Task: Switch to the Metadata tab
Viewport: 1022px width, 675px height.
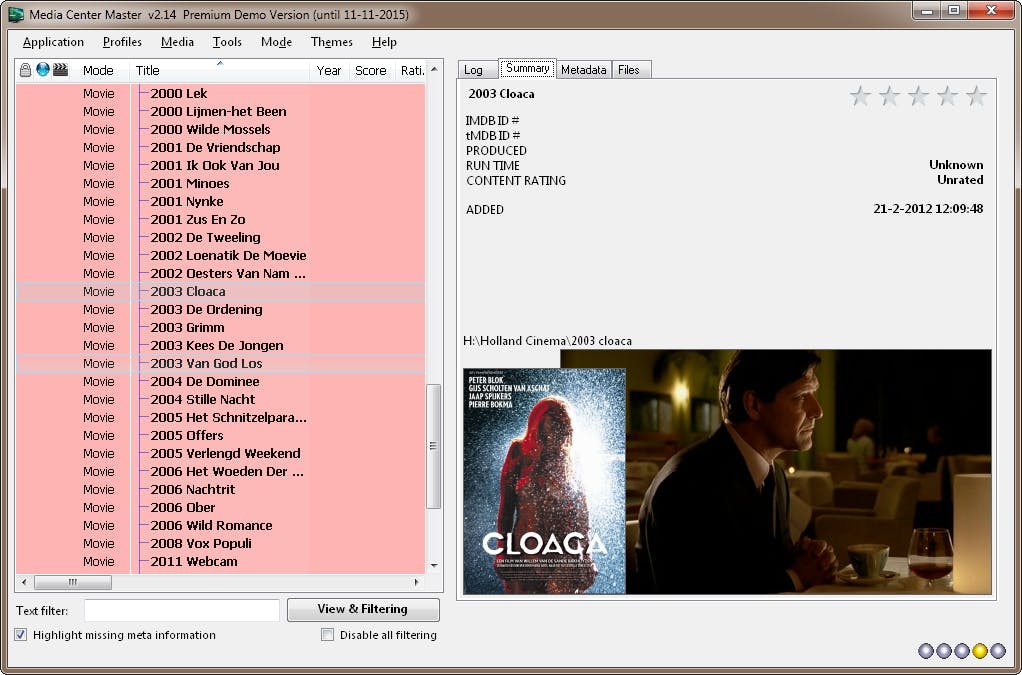Action: click(x=583, y=70)
